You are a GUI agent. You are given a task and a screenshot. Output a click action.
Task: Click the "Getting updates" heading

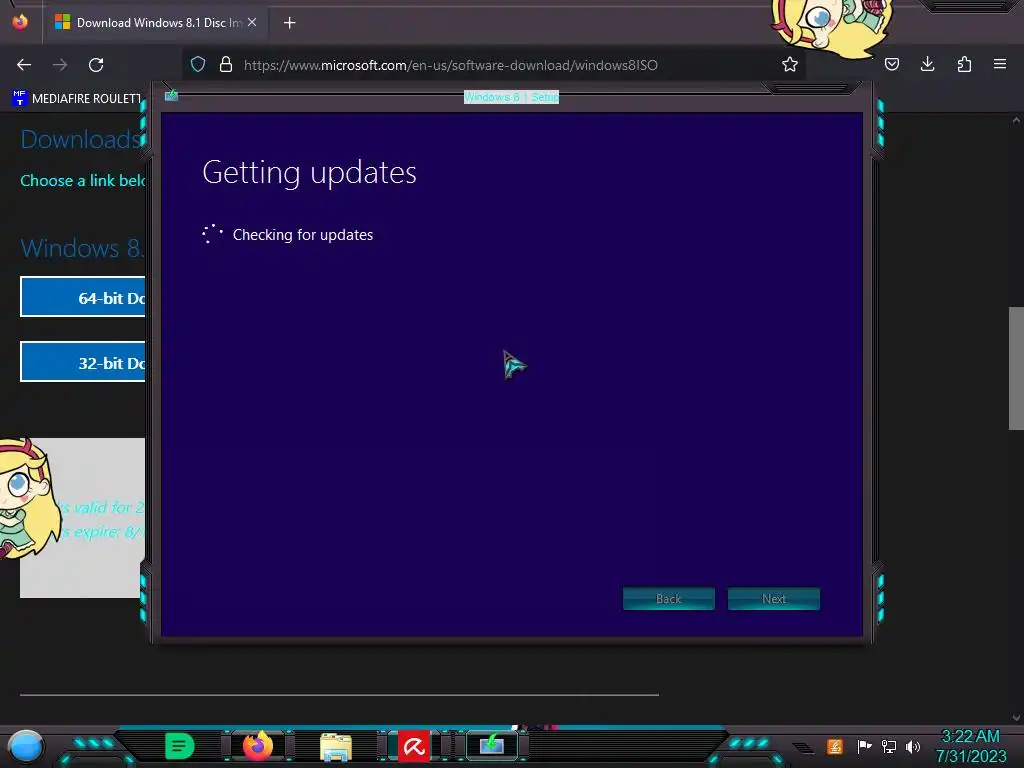309,174
